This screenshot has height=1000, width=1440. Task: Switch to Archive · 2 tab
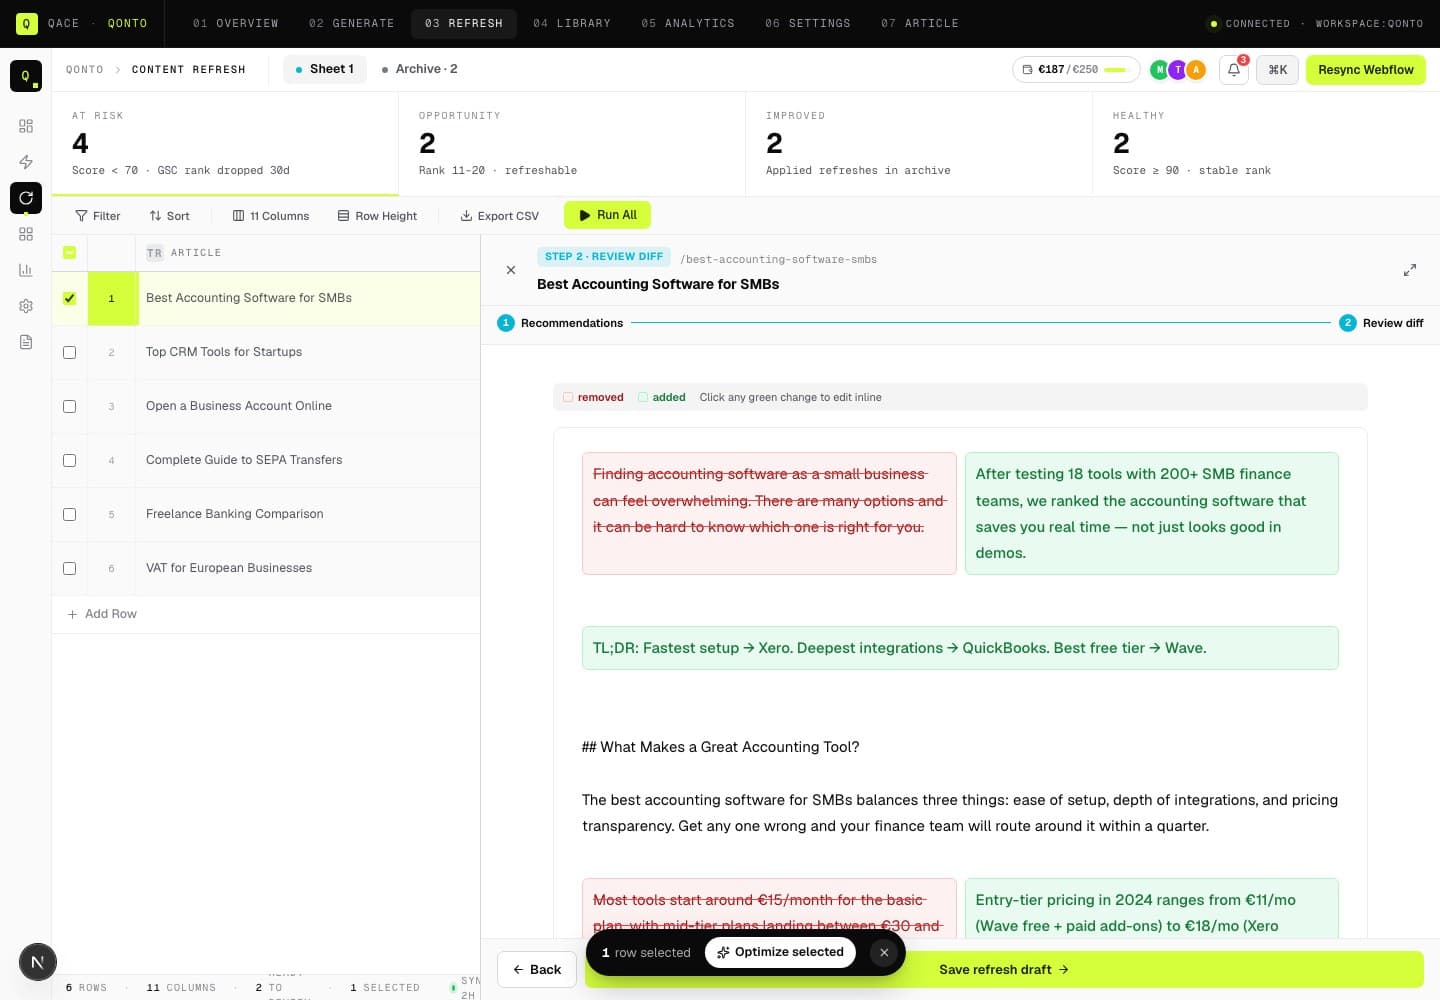(420, 69)
